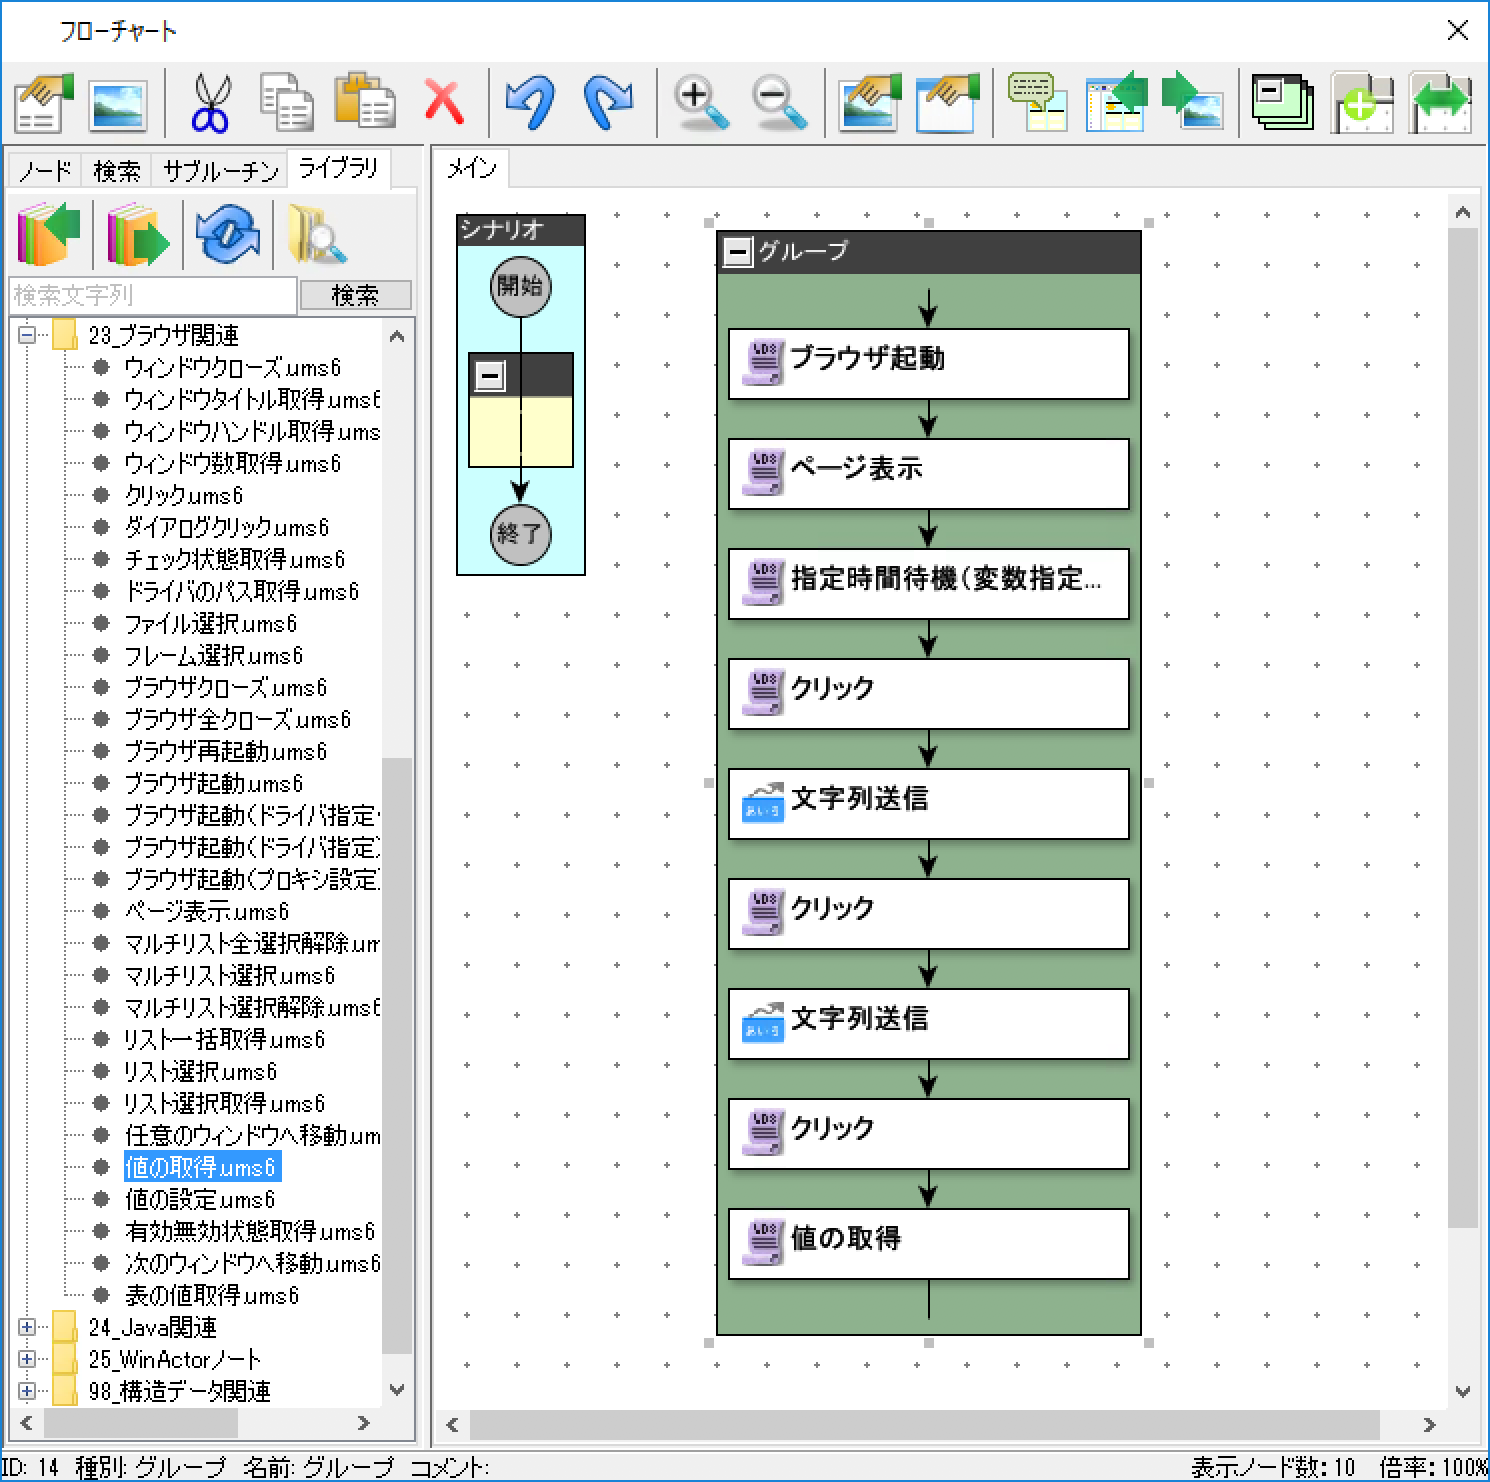Collapse the グループ box with minus button
This screenshot has width=1490, height=1482.
pos(738,251)
